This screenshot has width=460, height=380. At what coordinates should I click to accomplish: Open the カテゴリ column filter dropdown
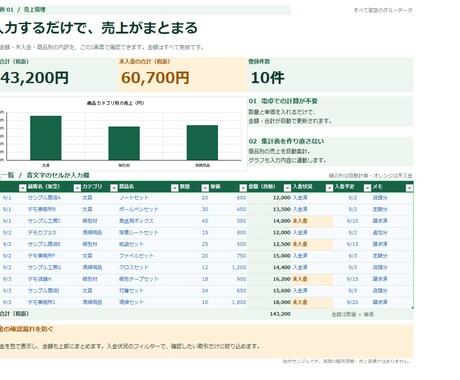[x=114, y=188]
